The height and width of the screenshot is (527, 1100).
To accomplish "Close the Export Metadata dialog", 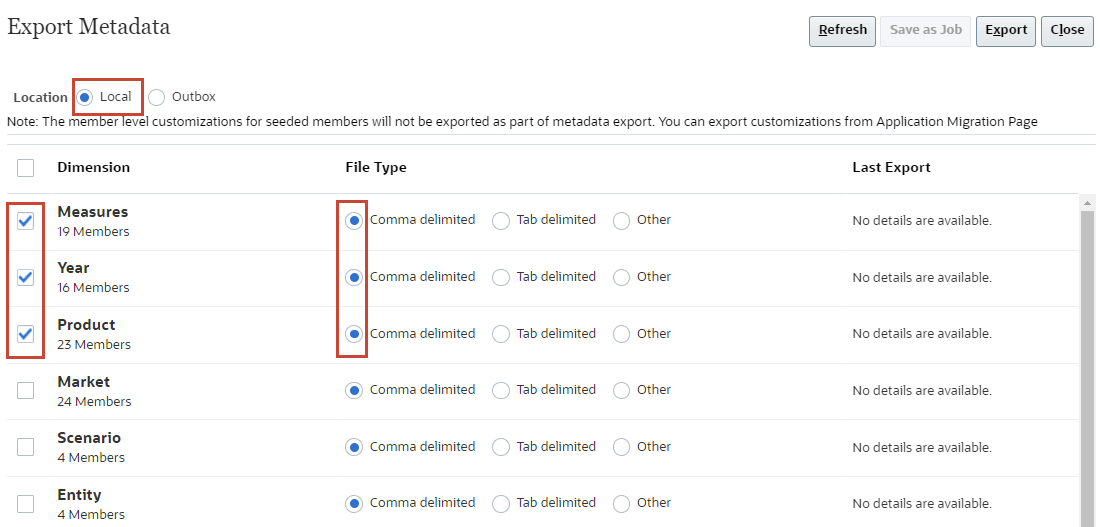I will coord(1067,30).
